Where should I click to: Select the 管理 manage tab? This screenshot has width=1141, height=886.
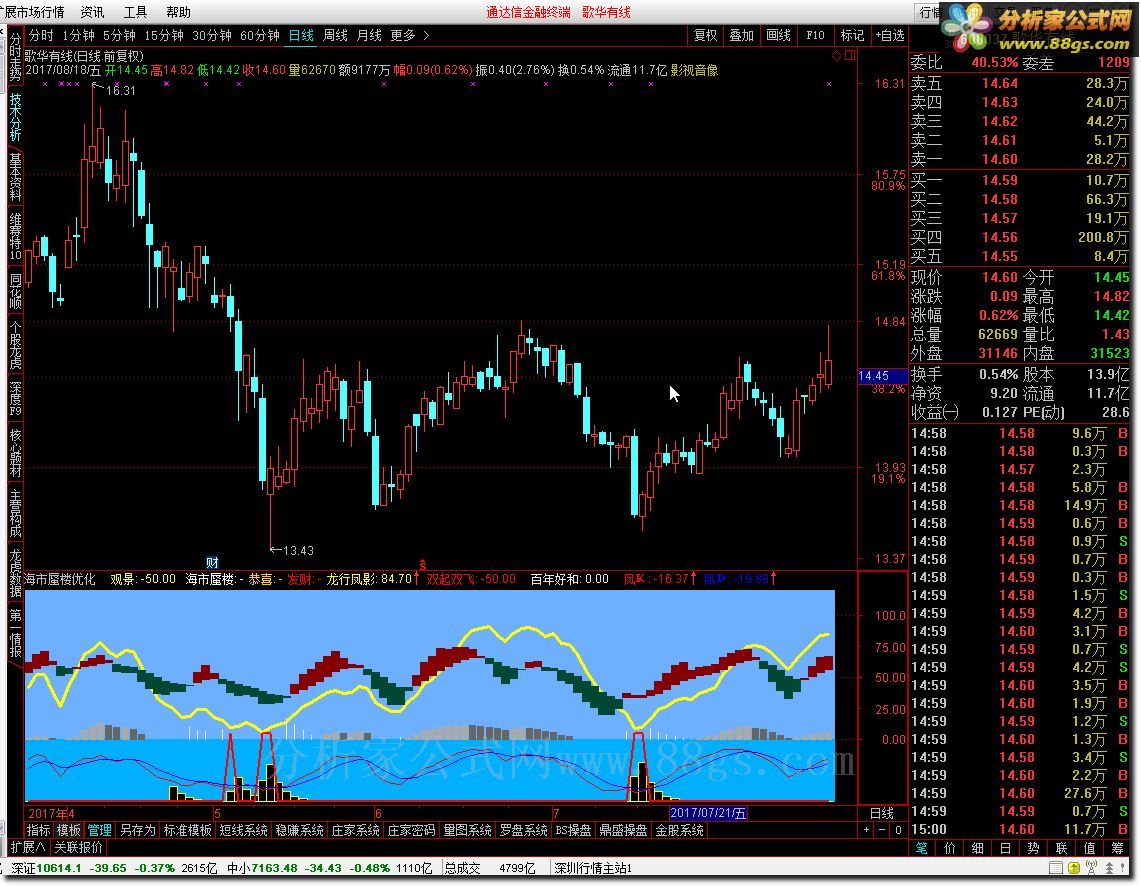99,830
